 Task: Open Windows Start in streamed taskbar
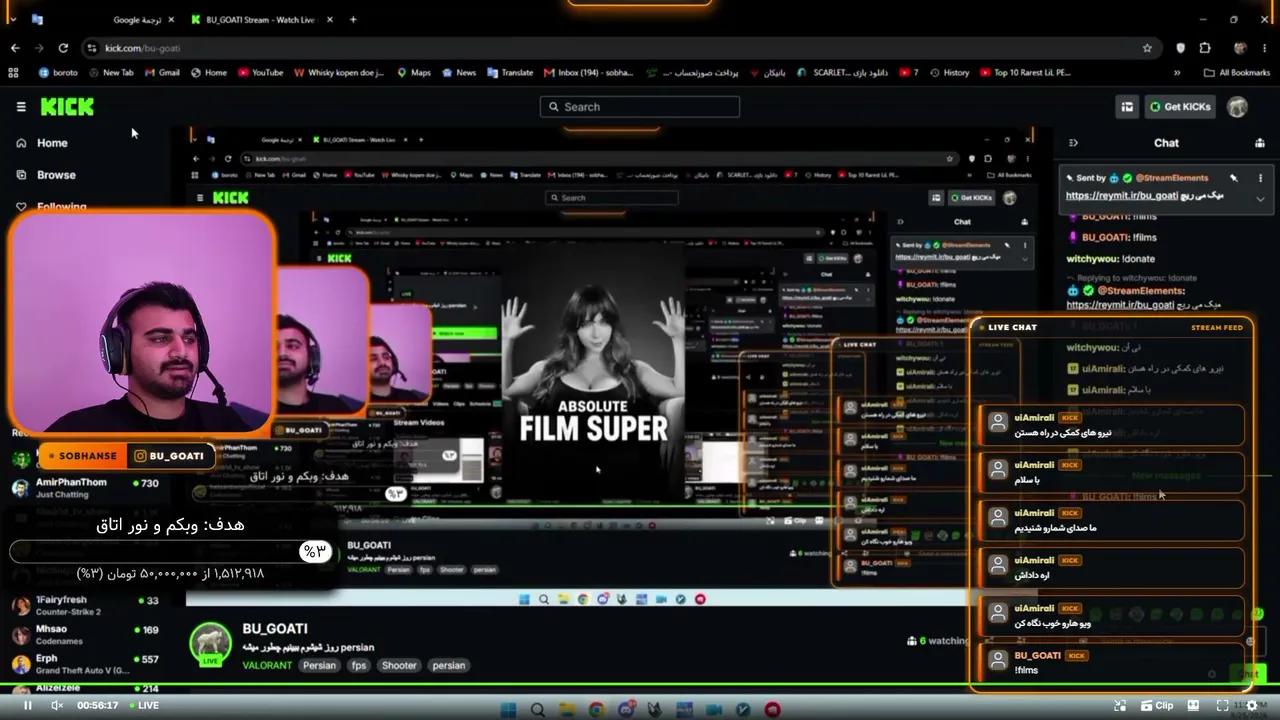pos(508,710)
